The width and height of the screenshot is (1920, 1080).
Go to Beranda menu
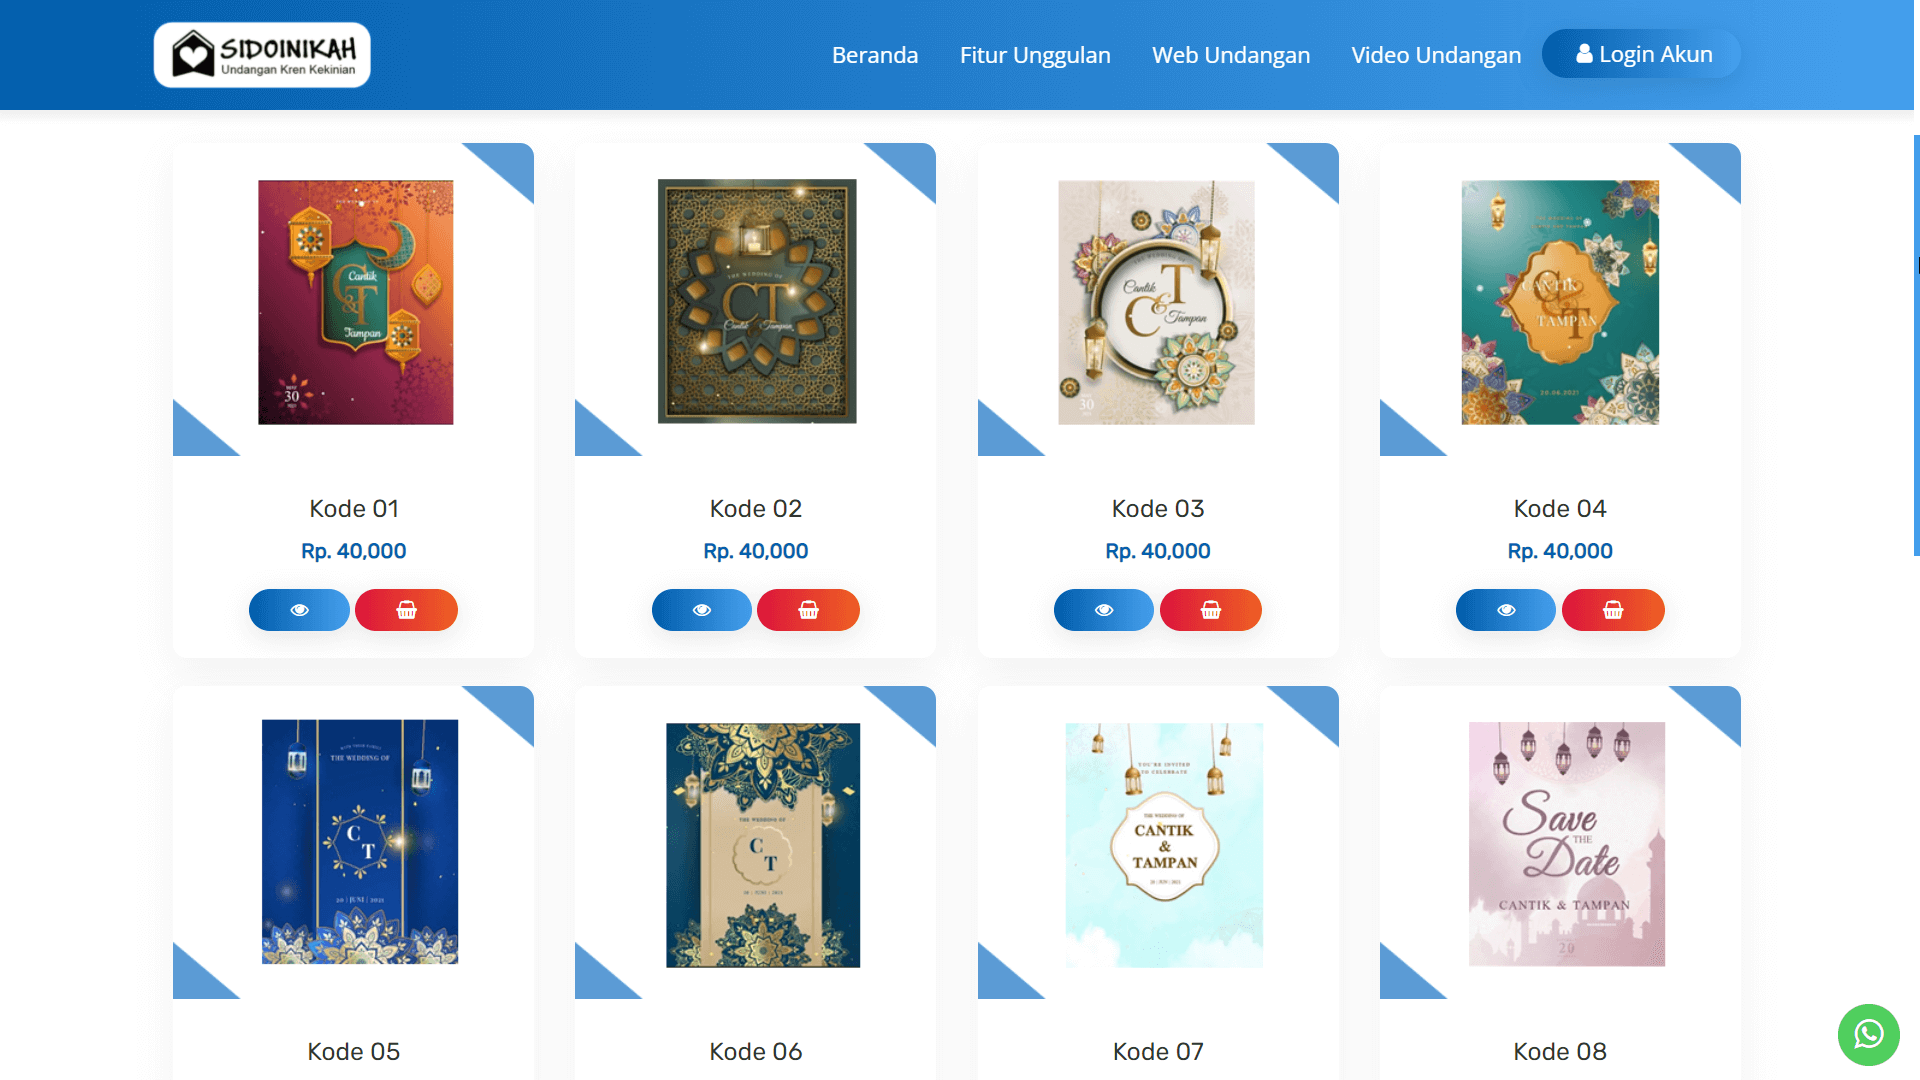pos(875,55)
